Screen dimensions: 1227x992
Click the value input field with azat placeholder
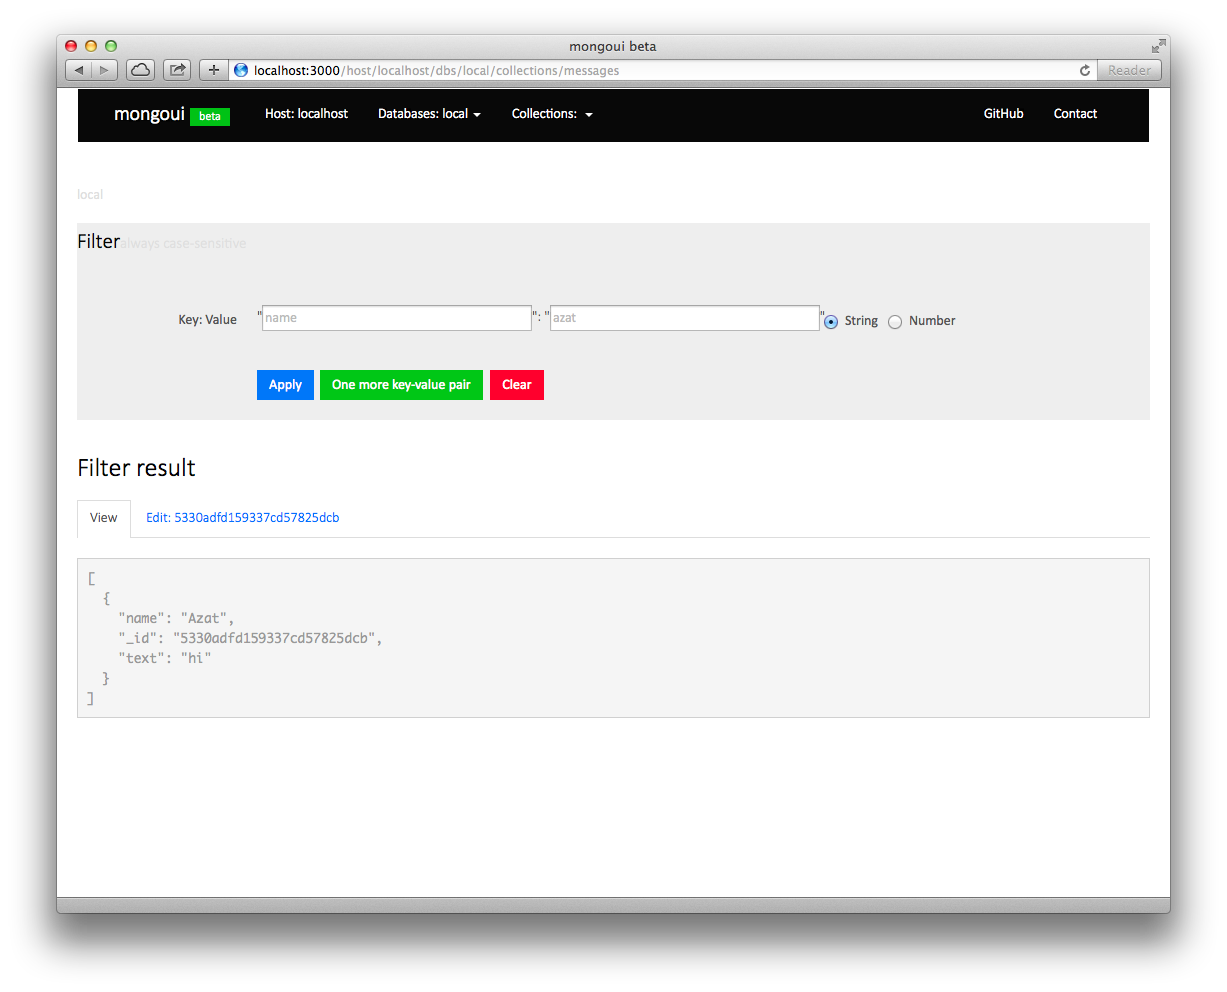click(x=685, y=318)
